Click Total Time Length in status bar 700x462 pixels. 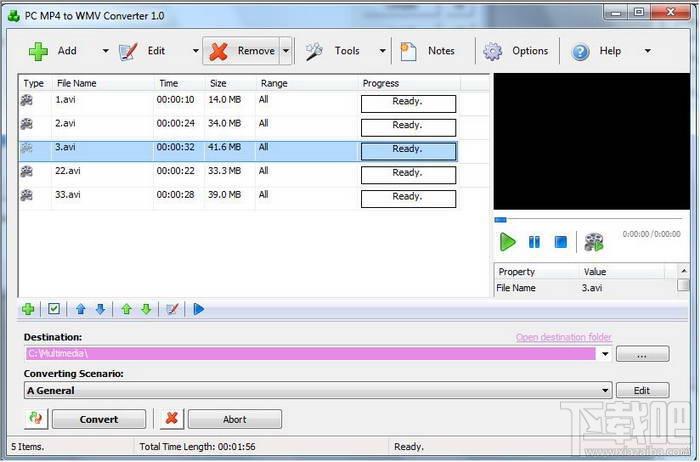[x=197, y=446]
